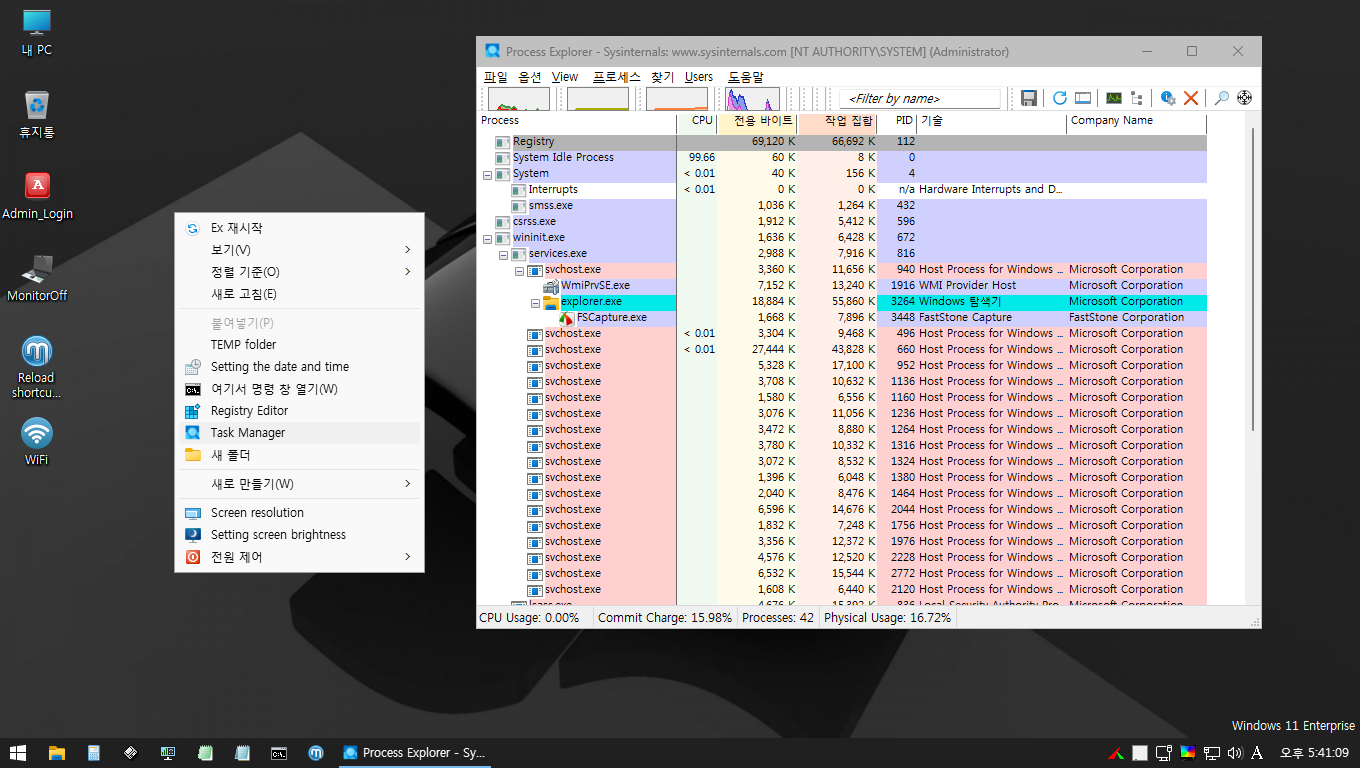1360x768 pixels.
Task: Open the 프로세스 menu
Action: [616, 77]
